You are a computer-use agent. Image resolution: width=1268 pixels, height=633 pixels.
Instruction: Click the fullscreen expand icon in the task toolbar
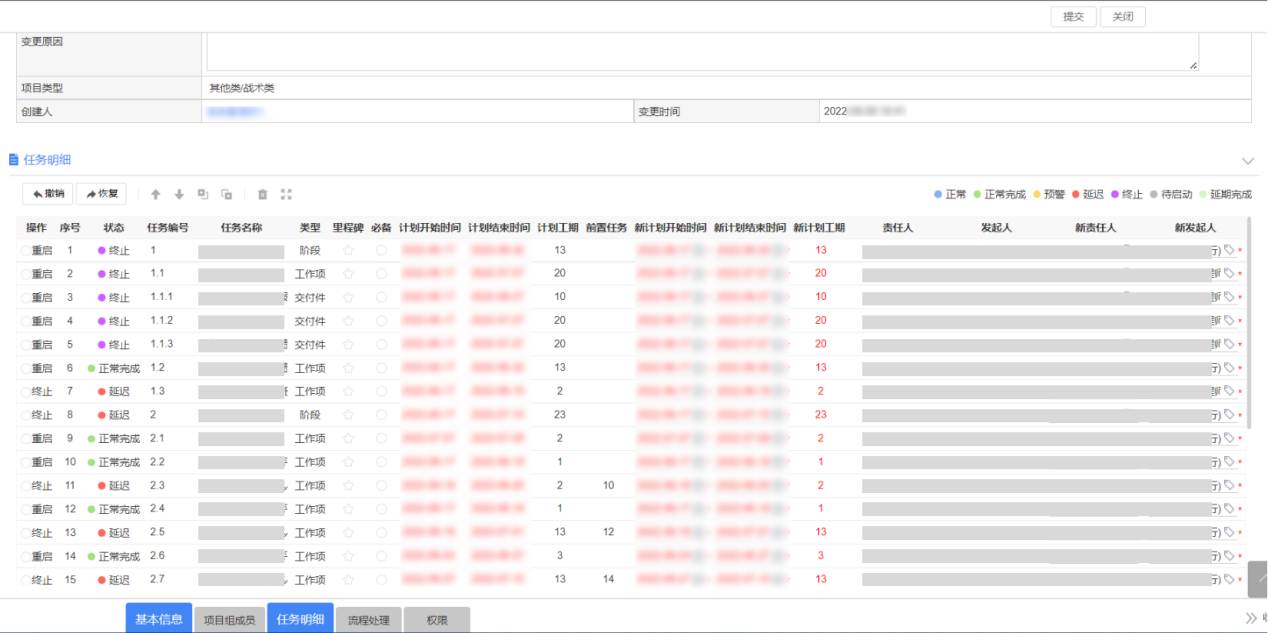[286, 194]
